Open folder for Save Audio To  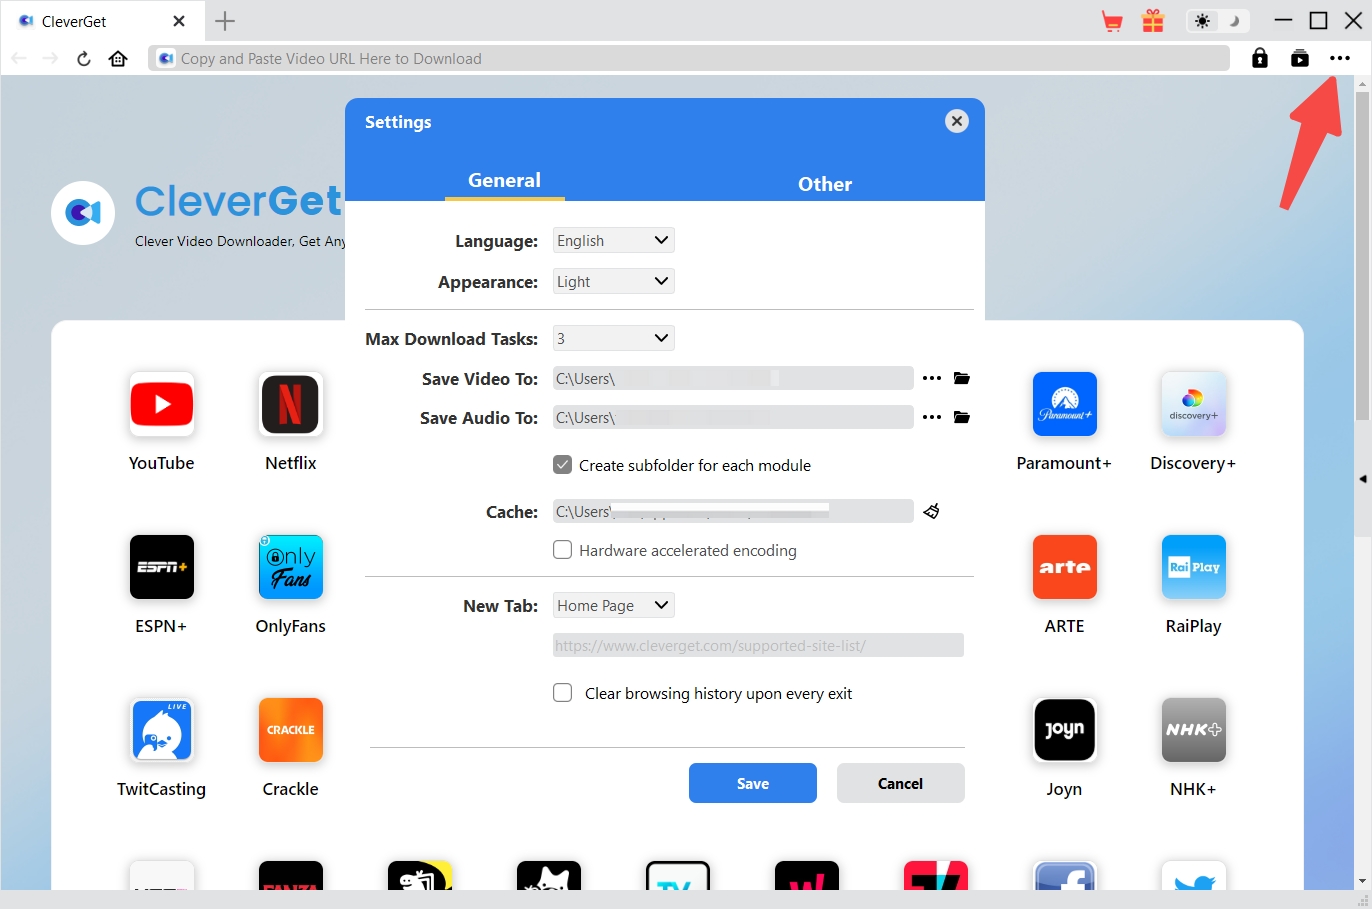tap(962, 417)
